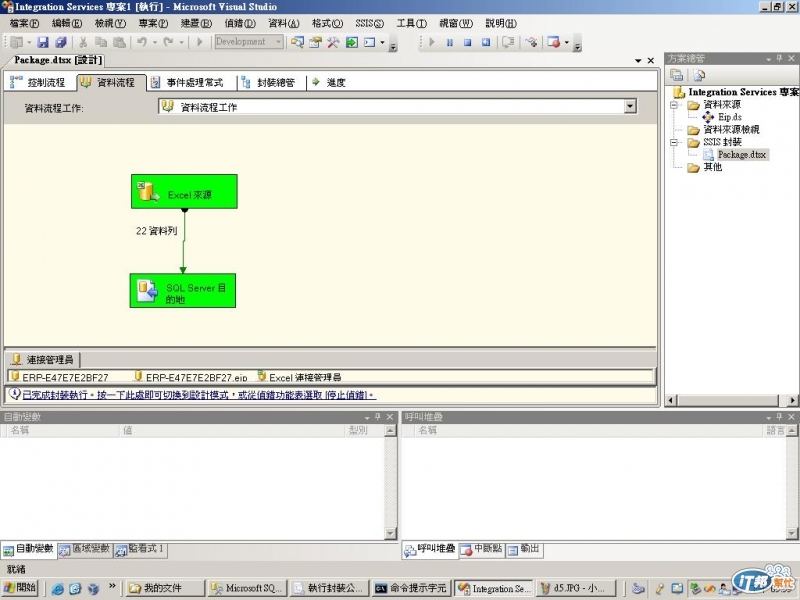Image resolution: width=800 pixels, height=600 pixels.
Task: Select Eip.ds data source in Solution Explorer
Action: 730,117
